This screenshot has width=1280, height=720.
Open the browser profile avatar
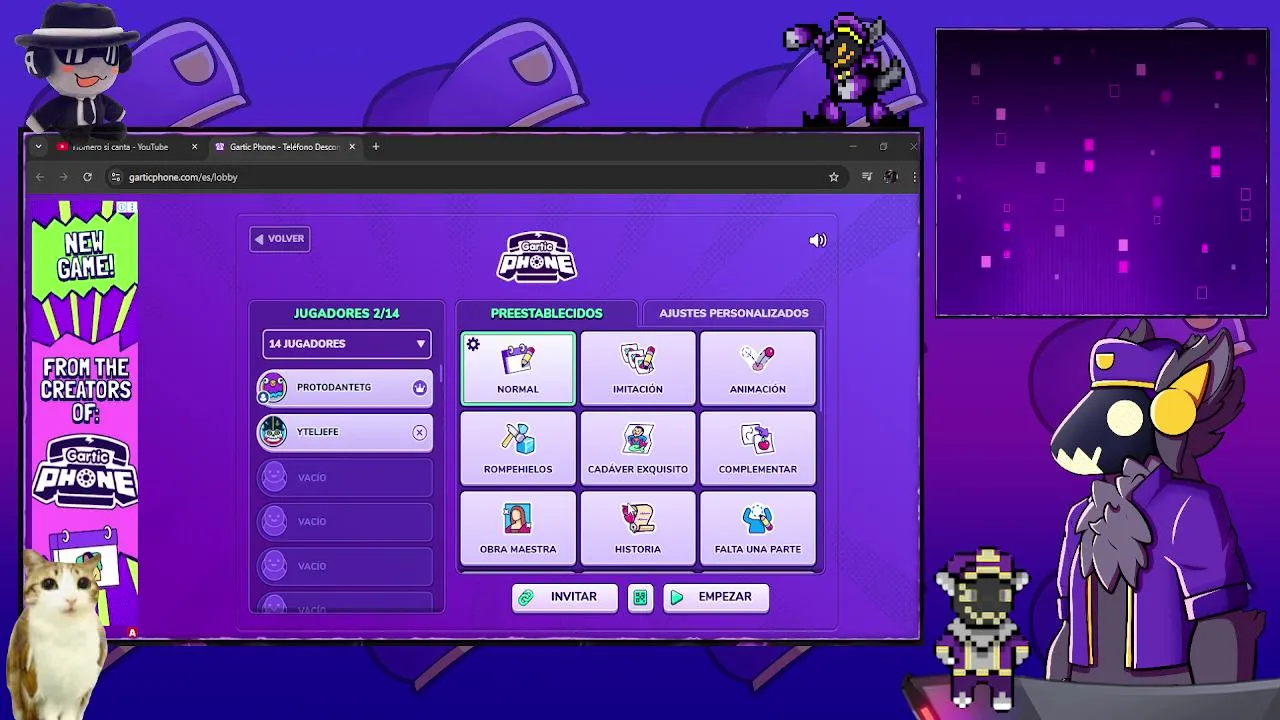891,177
